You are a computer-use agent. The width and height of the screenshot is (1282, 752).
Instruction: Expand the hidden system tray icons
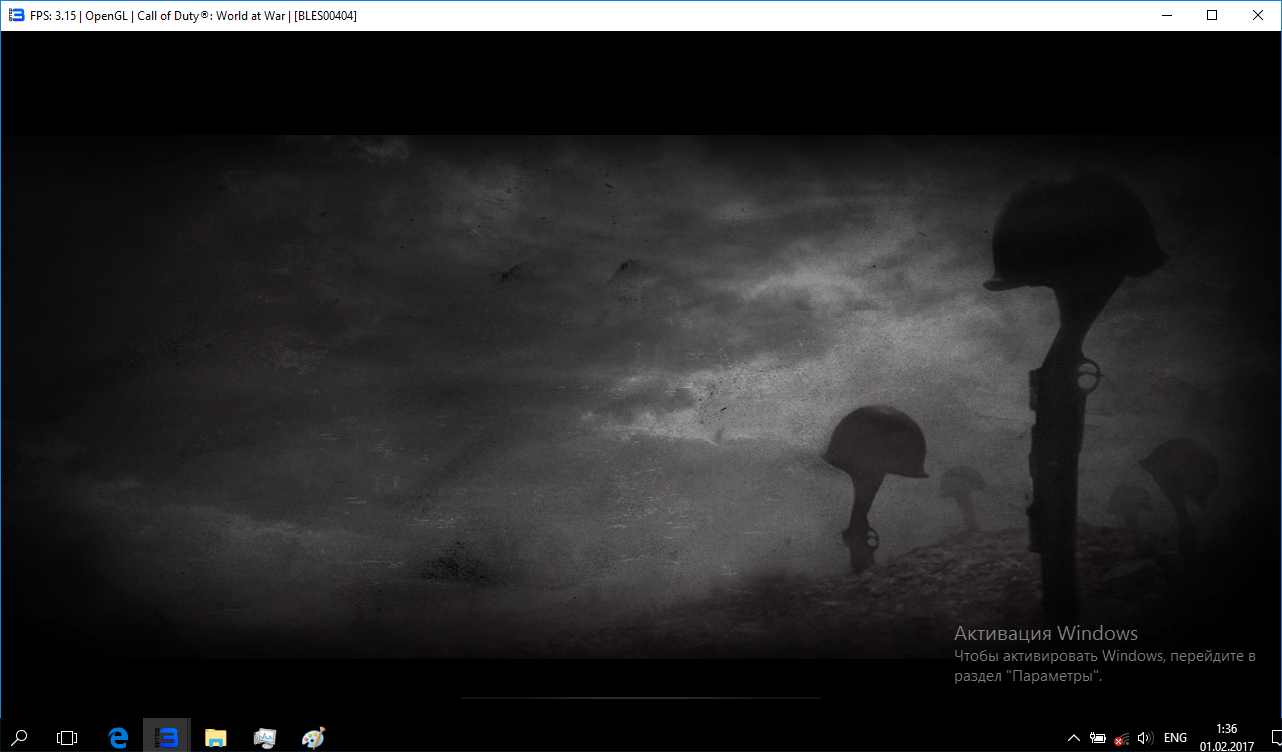[1073, 738]
